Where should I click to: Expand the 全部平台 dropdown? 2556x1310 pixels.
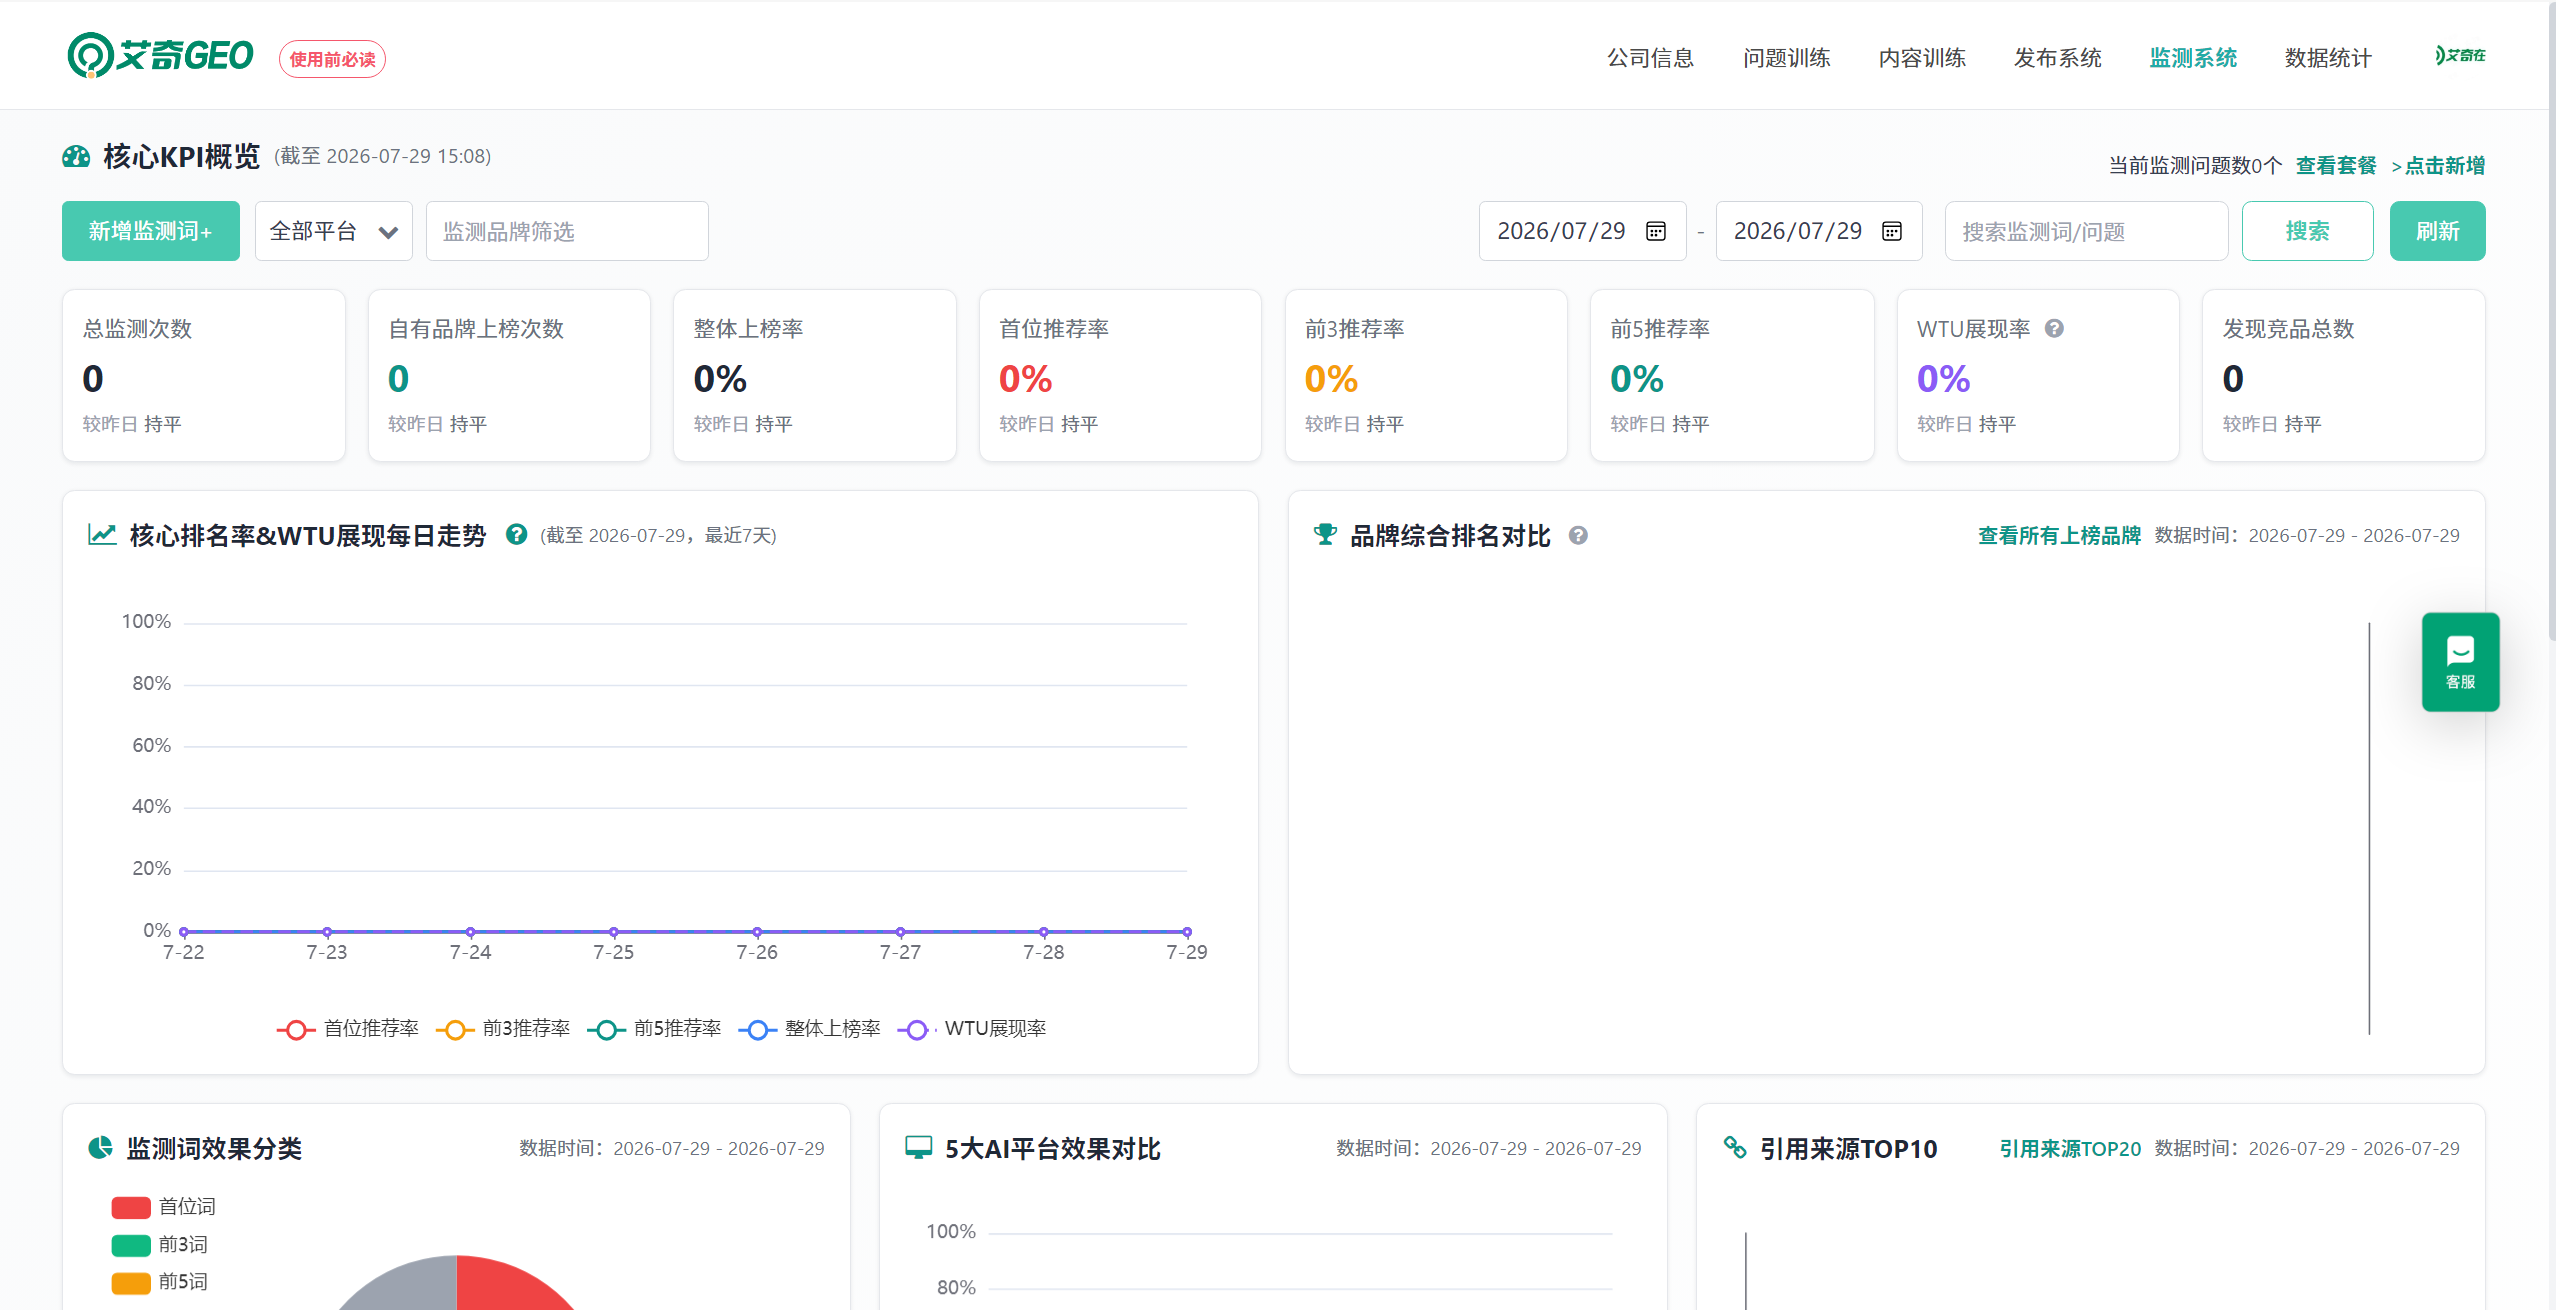[333, 231]
